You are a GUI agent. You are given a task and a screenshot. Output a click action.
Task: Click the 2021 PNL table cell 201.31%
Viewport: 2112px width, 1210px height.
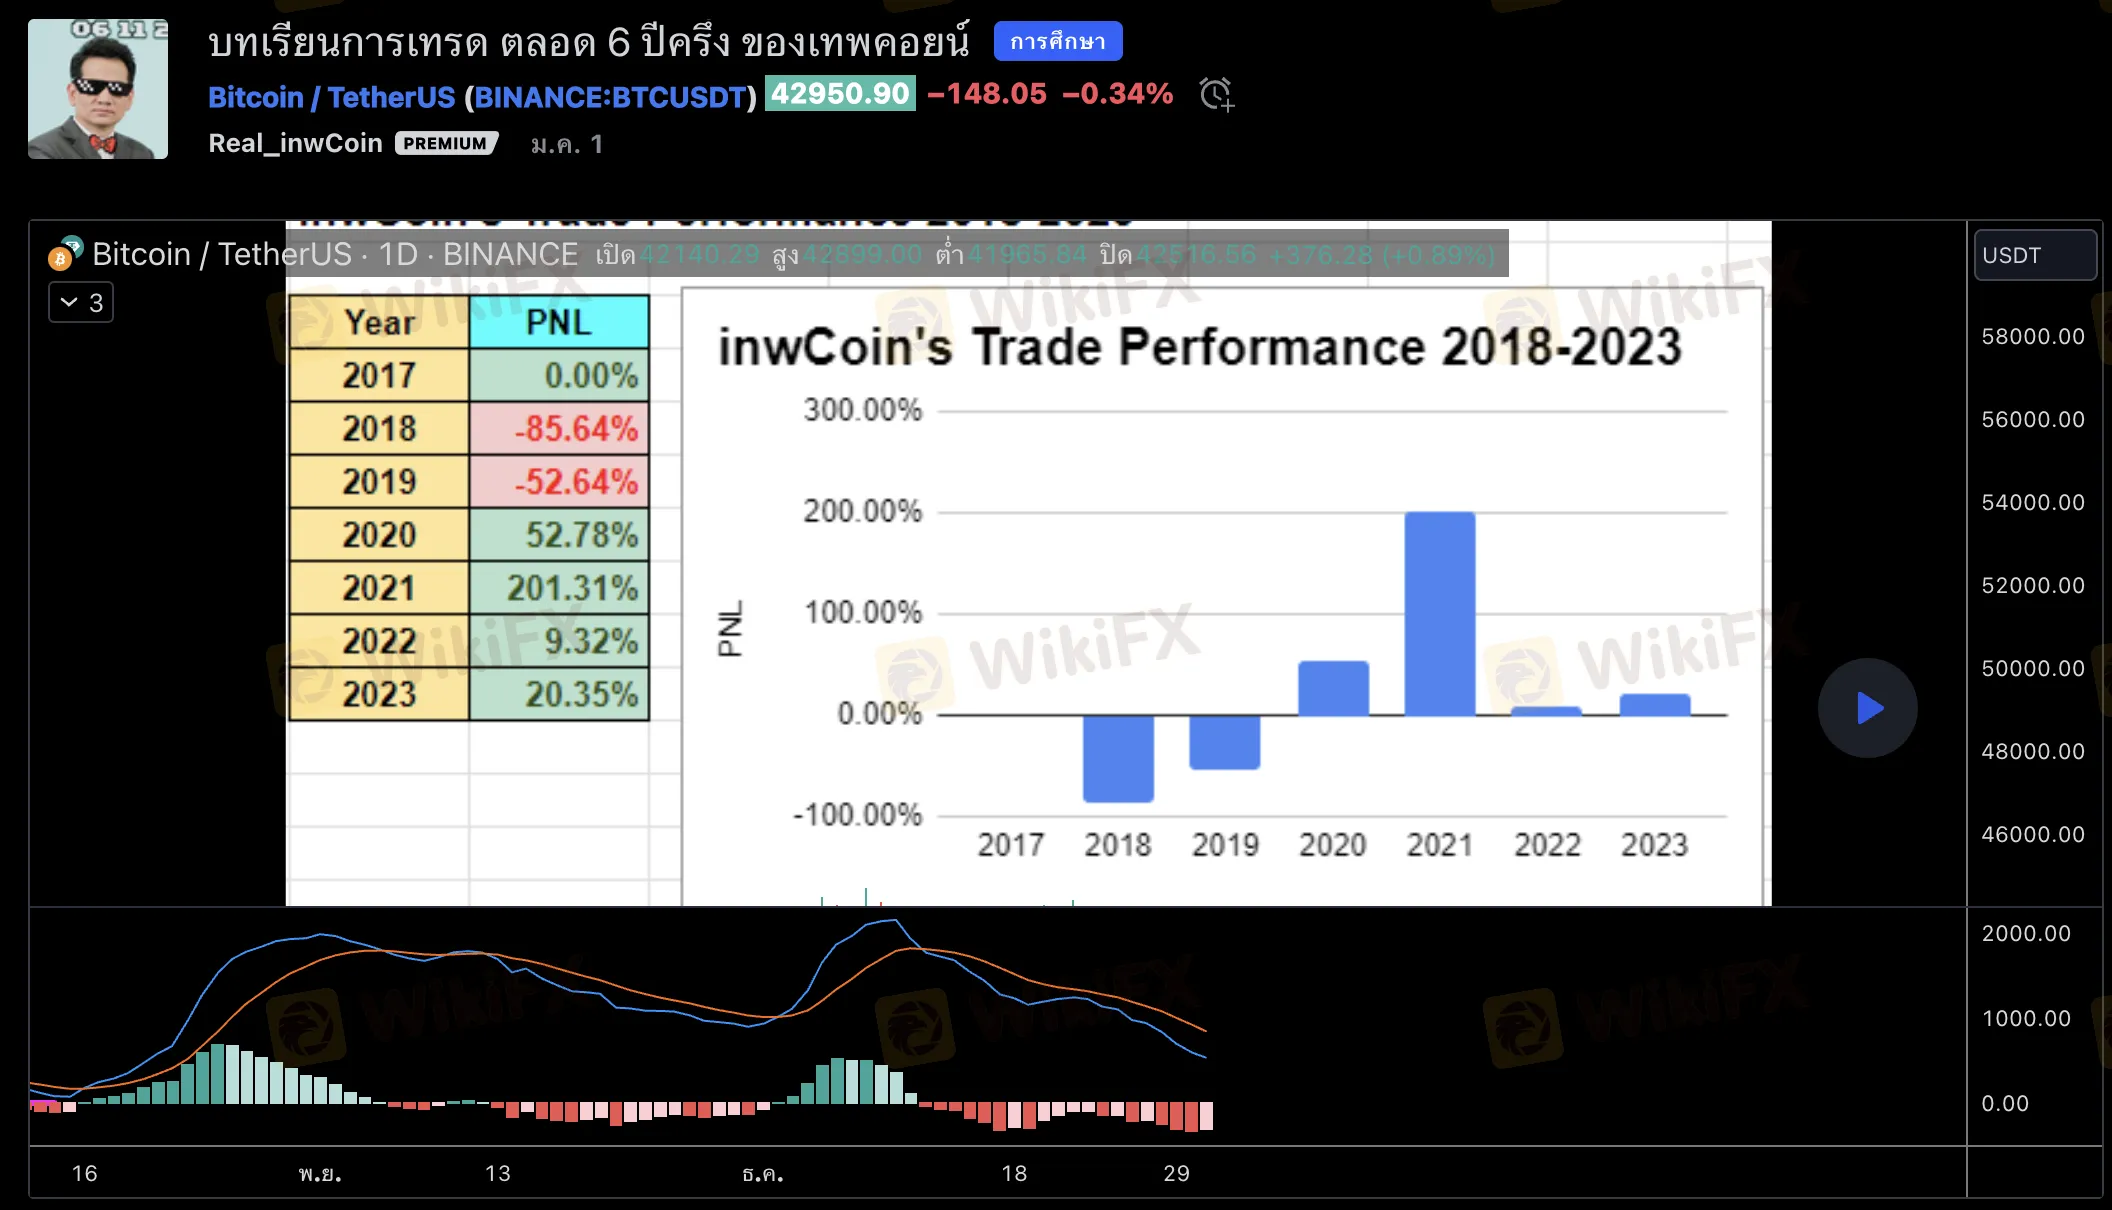pyautogui.click(x=560, y=588)
